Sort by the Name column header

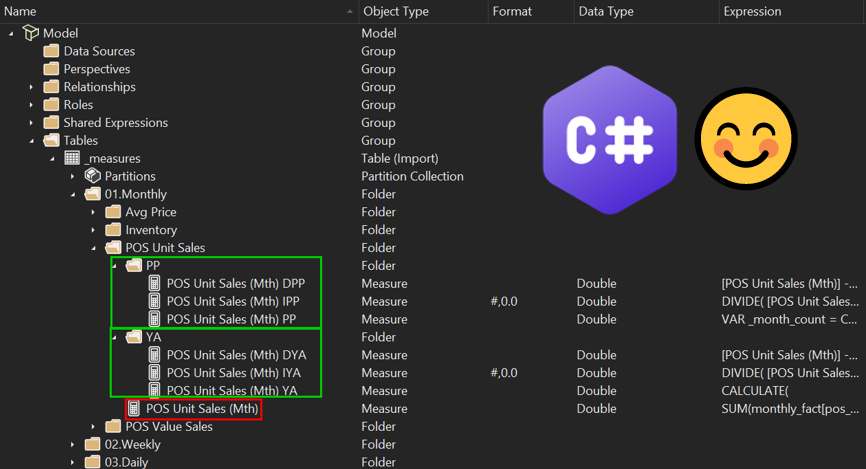pos(179,11)
